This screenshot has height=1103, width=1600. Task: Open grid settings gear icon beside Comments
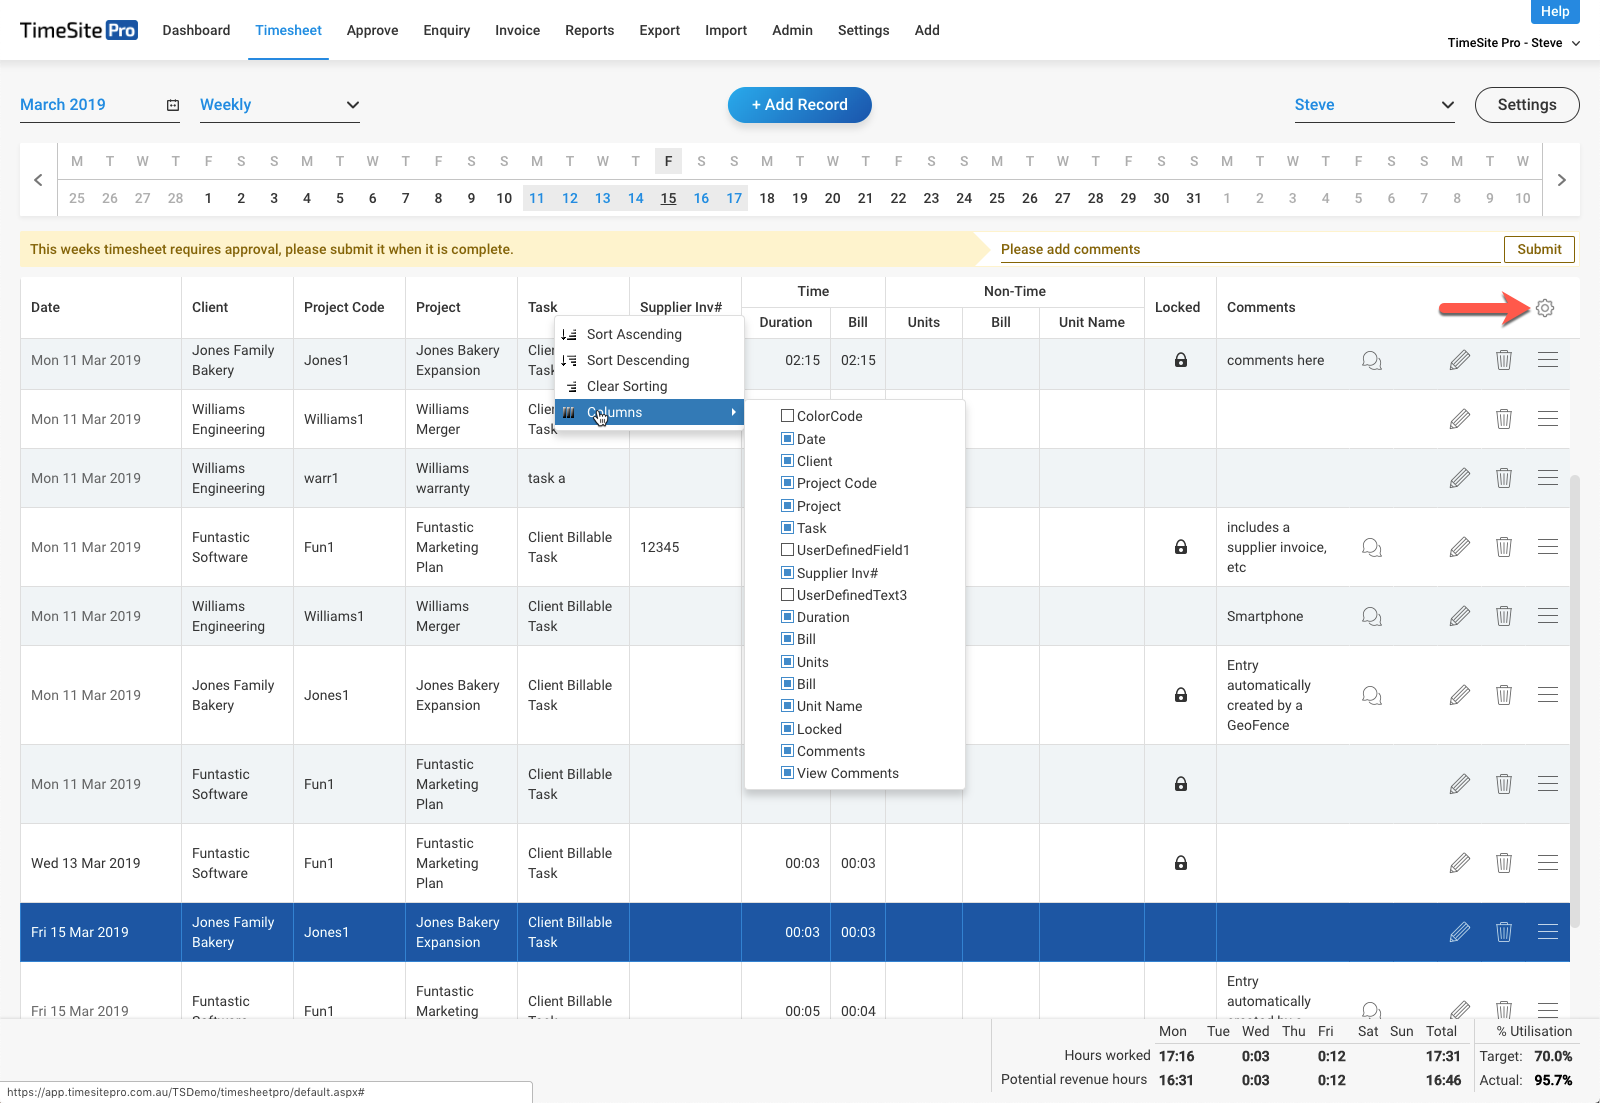1545,308
